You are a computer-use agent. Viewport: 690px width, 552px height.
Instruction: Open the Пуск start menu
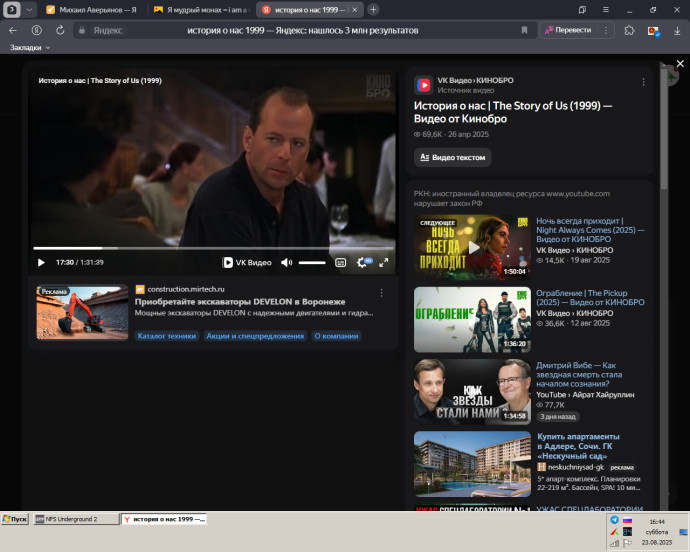15,519
